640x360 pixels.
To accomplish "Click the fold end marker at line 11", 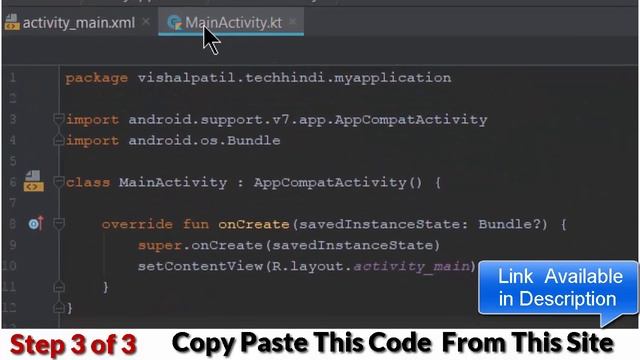I will click(x=59, y=287).
